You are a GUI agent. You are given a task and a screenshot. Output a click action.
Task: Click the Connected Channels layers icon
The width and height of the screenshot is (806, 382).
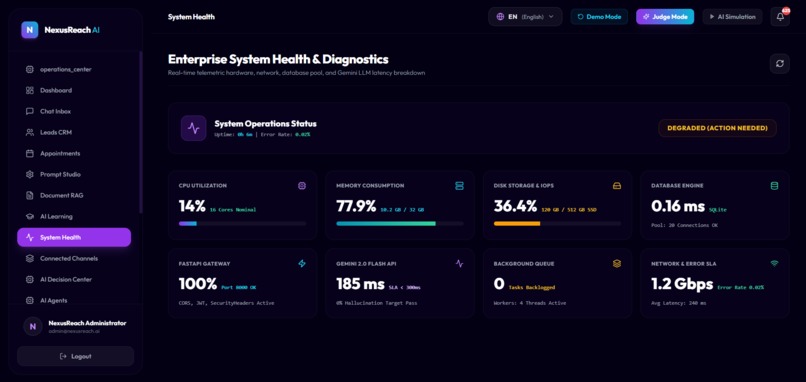[x=30, y=259]
